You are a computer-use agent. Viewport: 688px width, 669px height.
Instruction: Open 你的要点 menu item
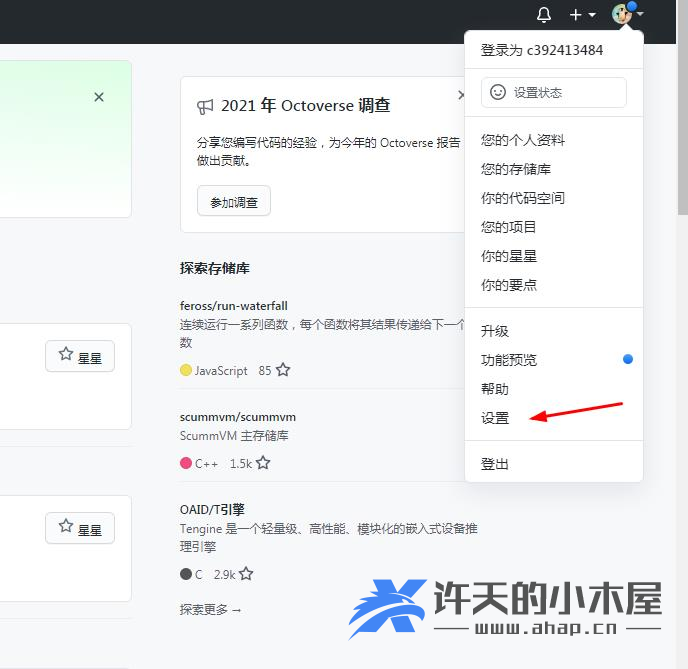click(509, 285)
